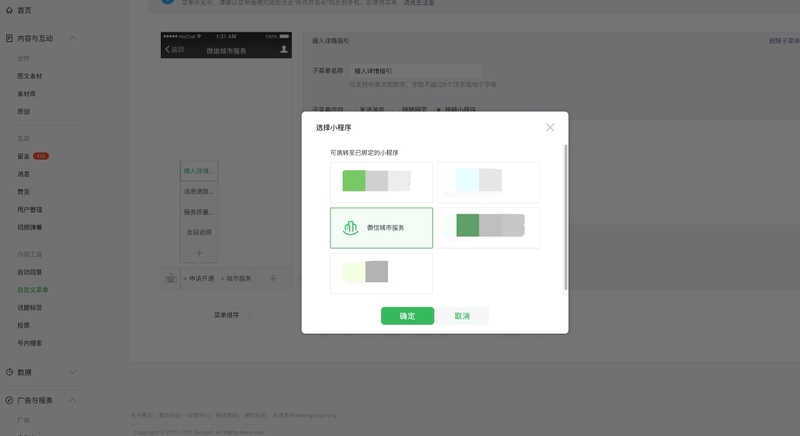Open 留言 in the sidebar
Viewport: 800px width, 436px height.
[23, 156]
